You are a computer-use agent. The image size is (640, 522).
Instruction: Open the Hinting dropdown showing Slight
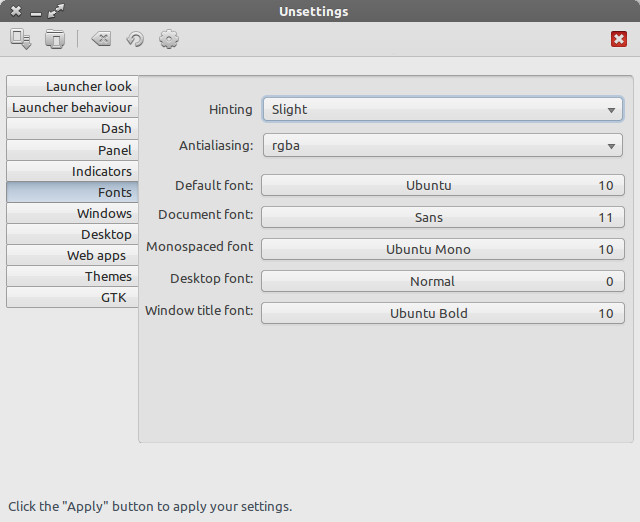[x=443, y=109]
